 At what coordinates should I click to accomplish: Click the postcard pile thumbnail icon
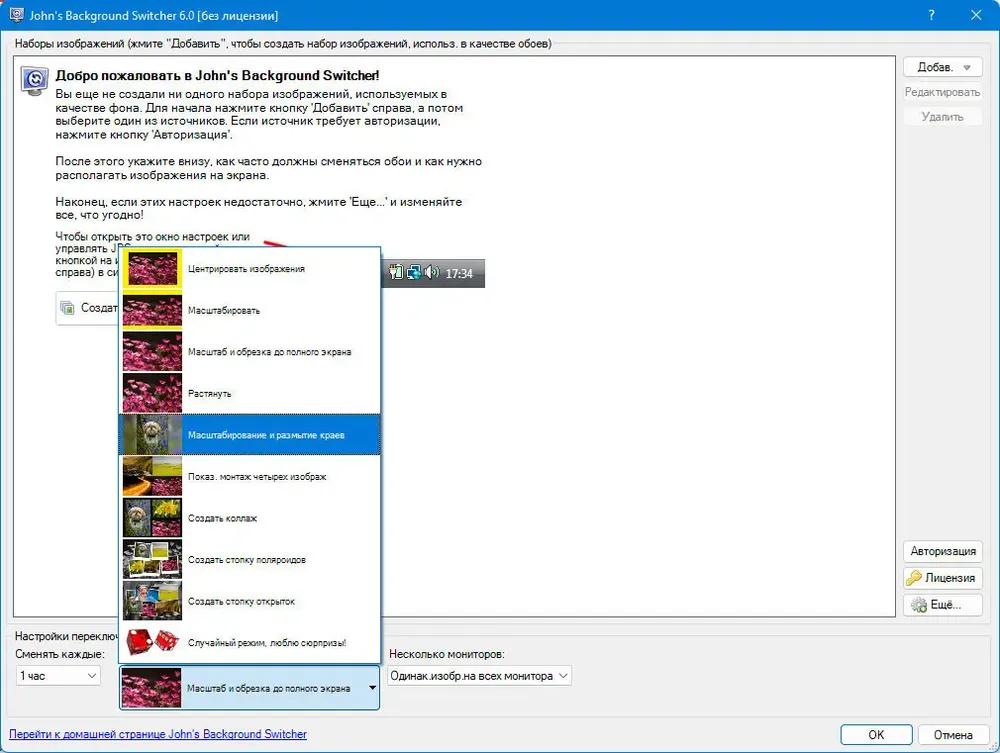pyautogui.click(x=152, y=601)
